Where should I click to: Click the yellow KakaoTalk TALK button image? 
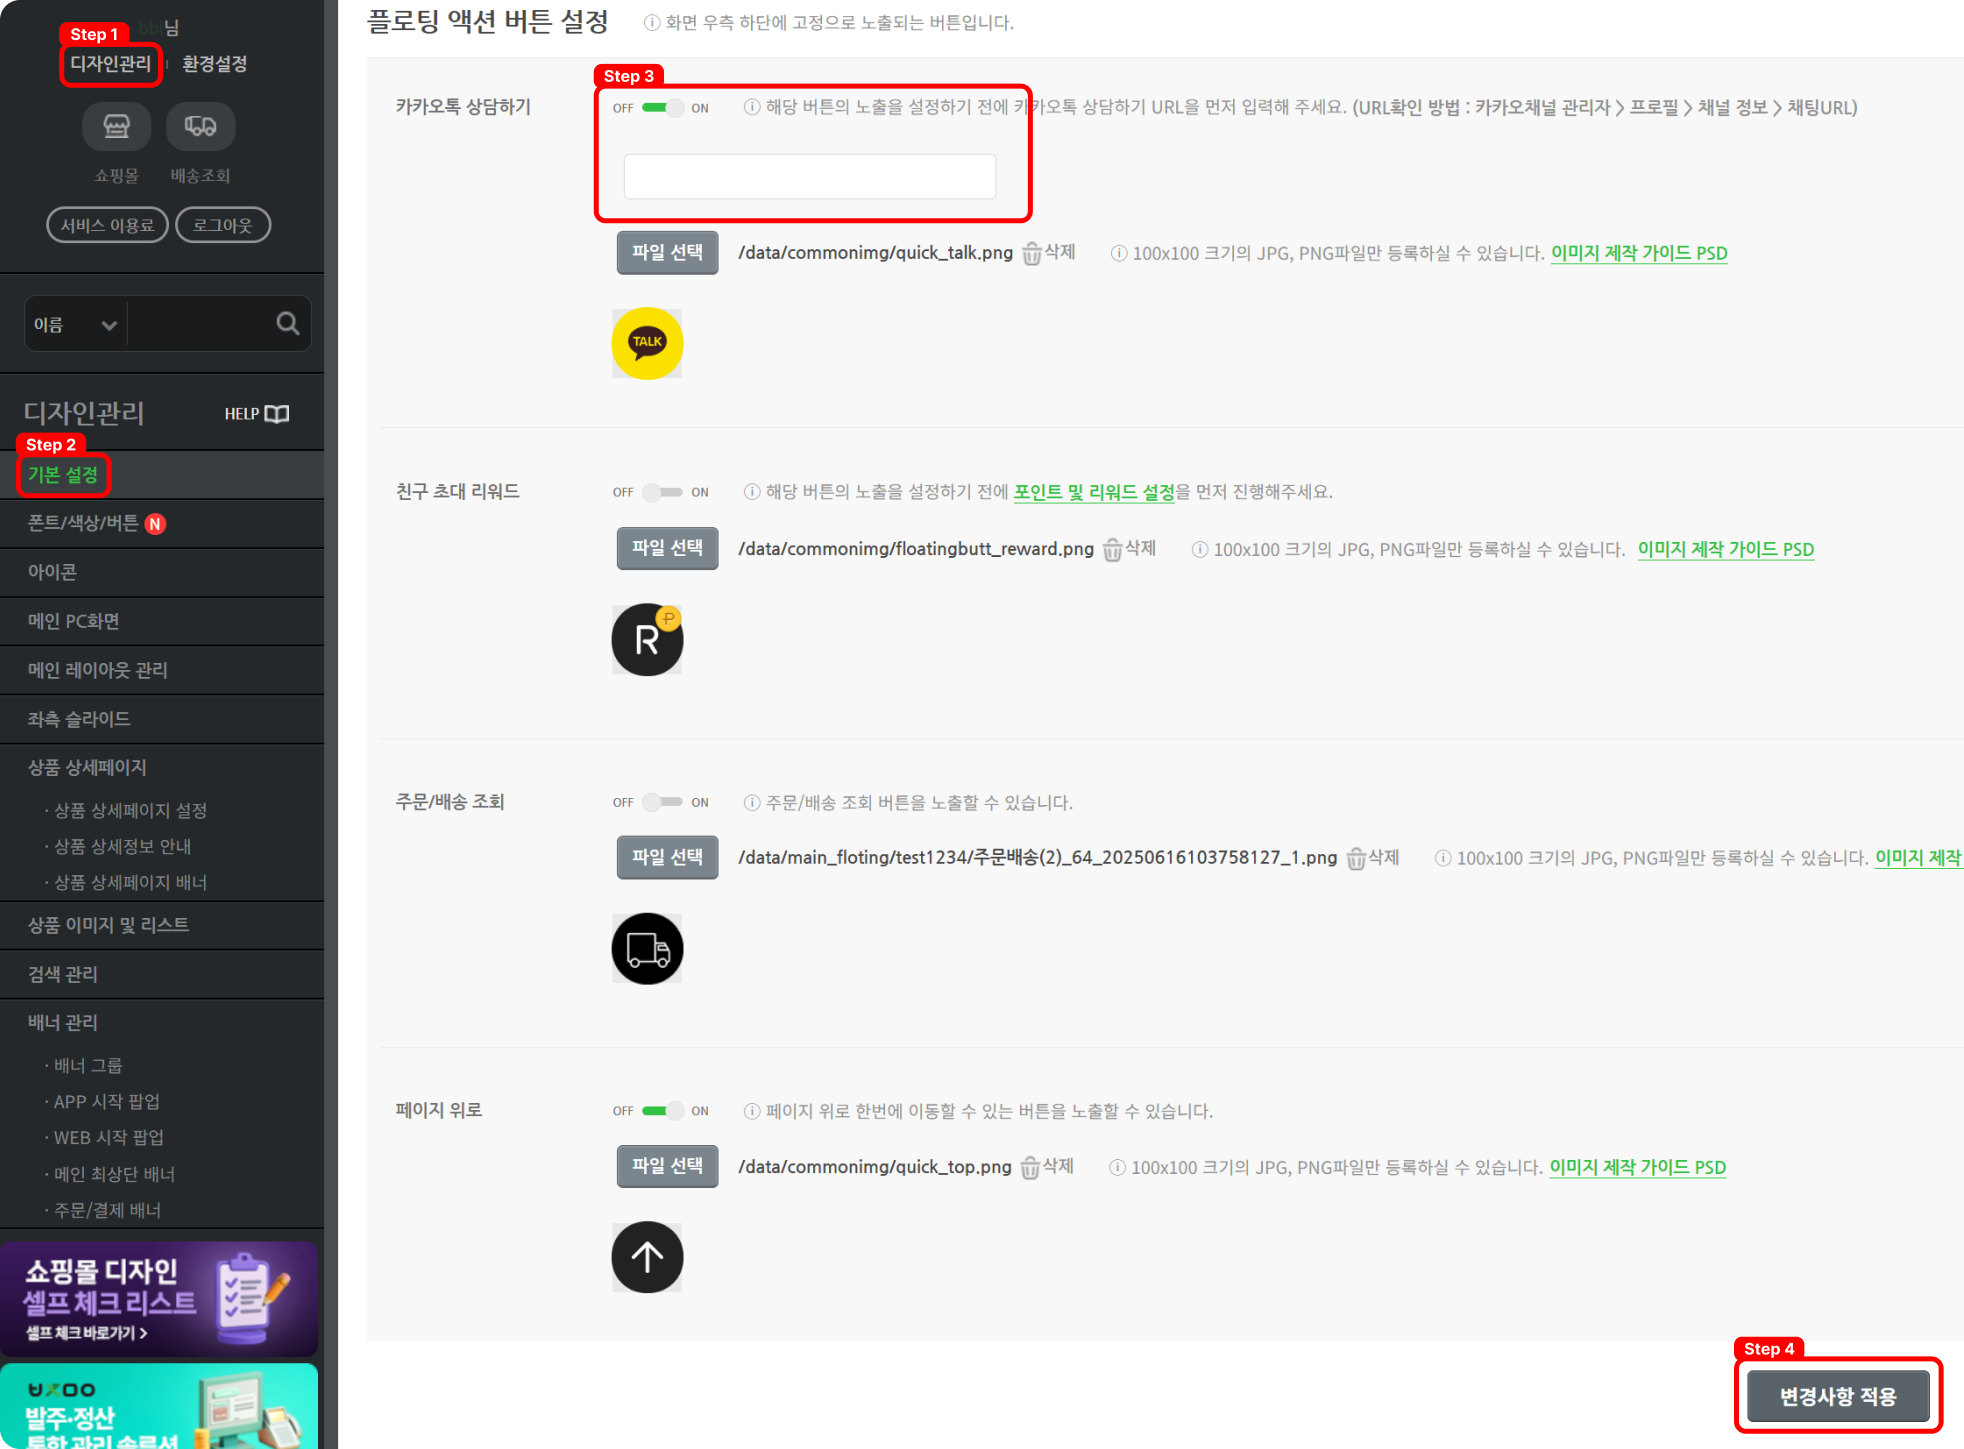(x=647, y=343)
